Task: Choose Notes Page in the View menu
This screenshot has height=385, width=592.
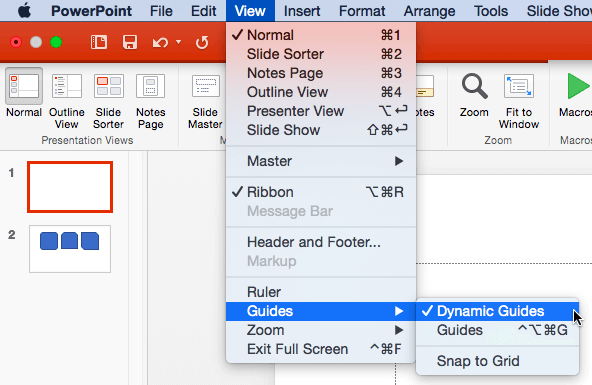Action: click(321, 73)
